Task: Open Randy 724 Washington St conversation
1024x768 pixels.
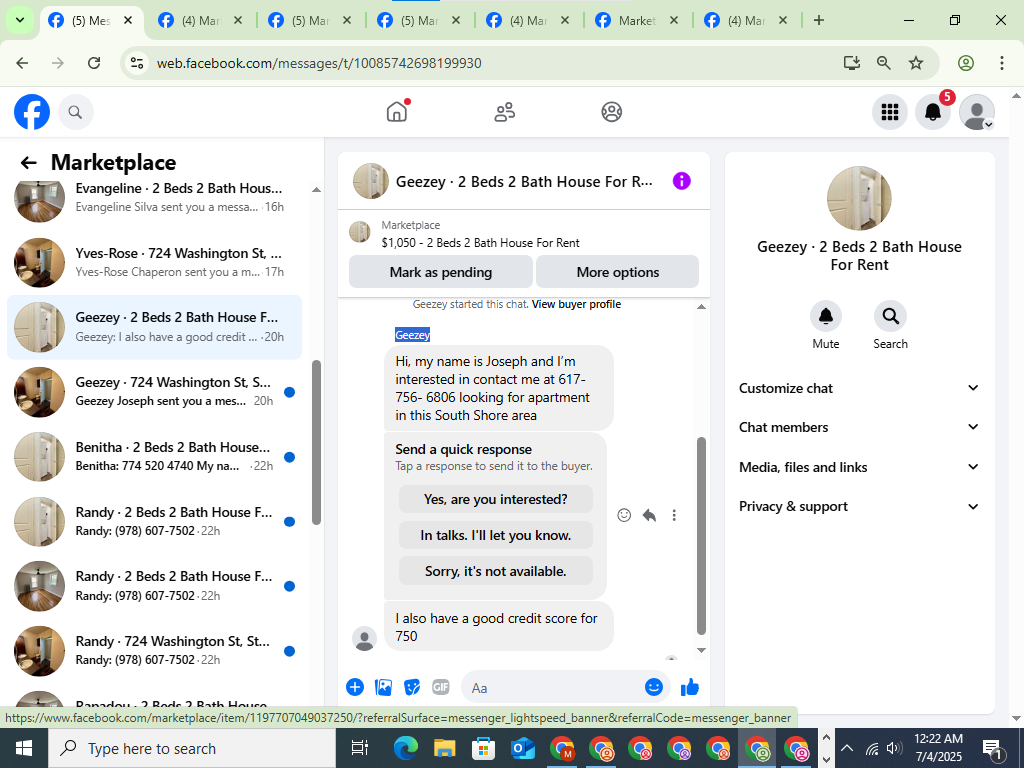Action: point(155,650)
